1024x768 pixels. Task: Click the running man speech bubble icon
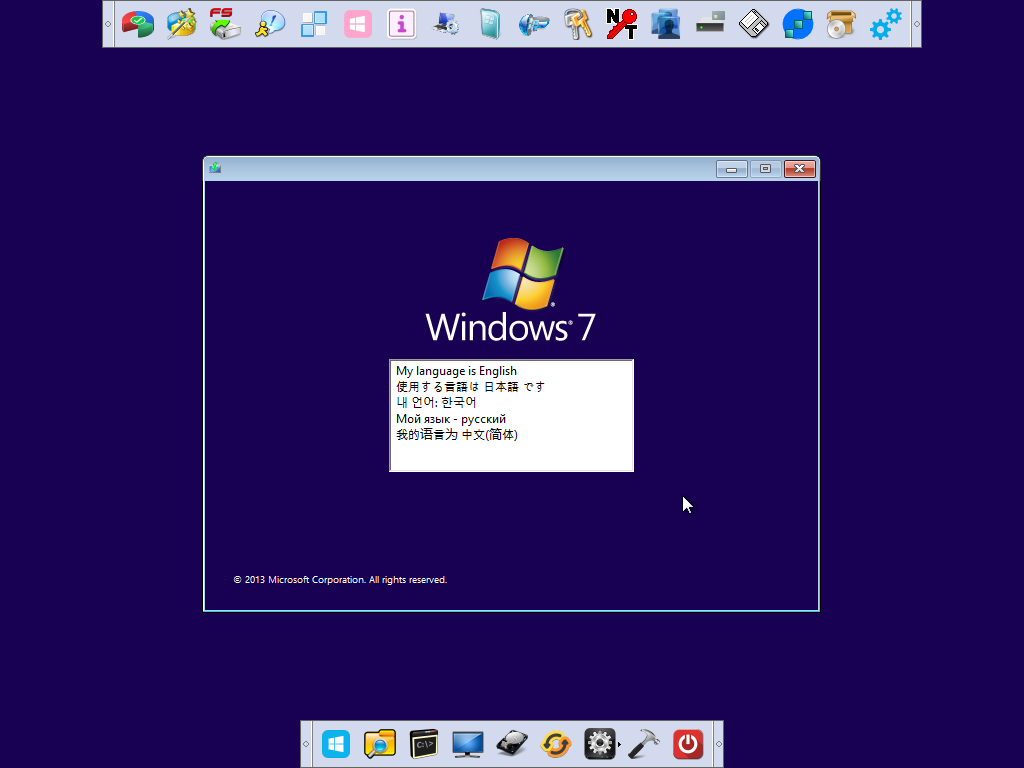(270, 24)
